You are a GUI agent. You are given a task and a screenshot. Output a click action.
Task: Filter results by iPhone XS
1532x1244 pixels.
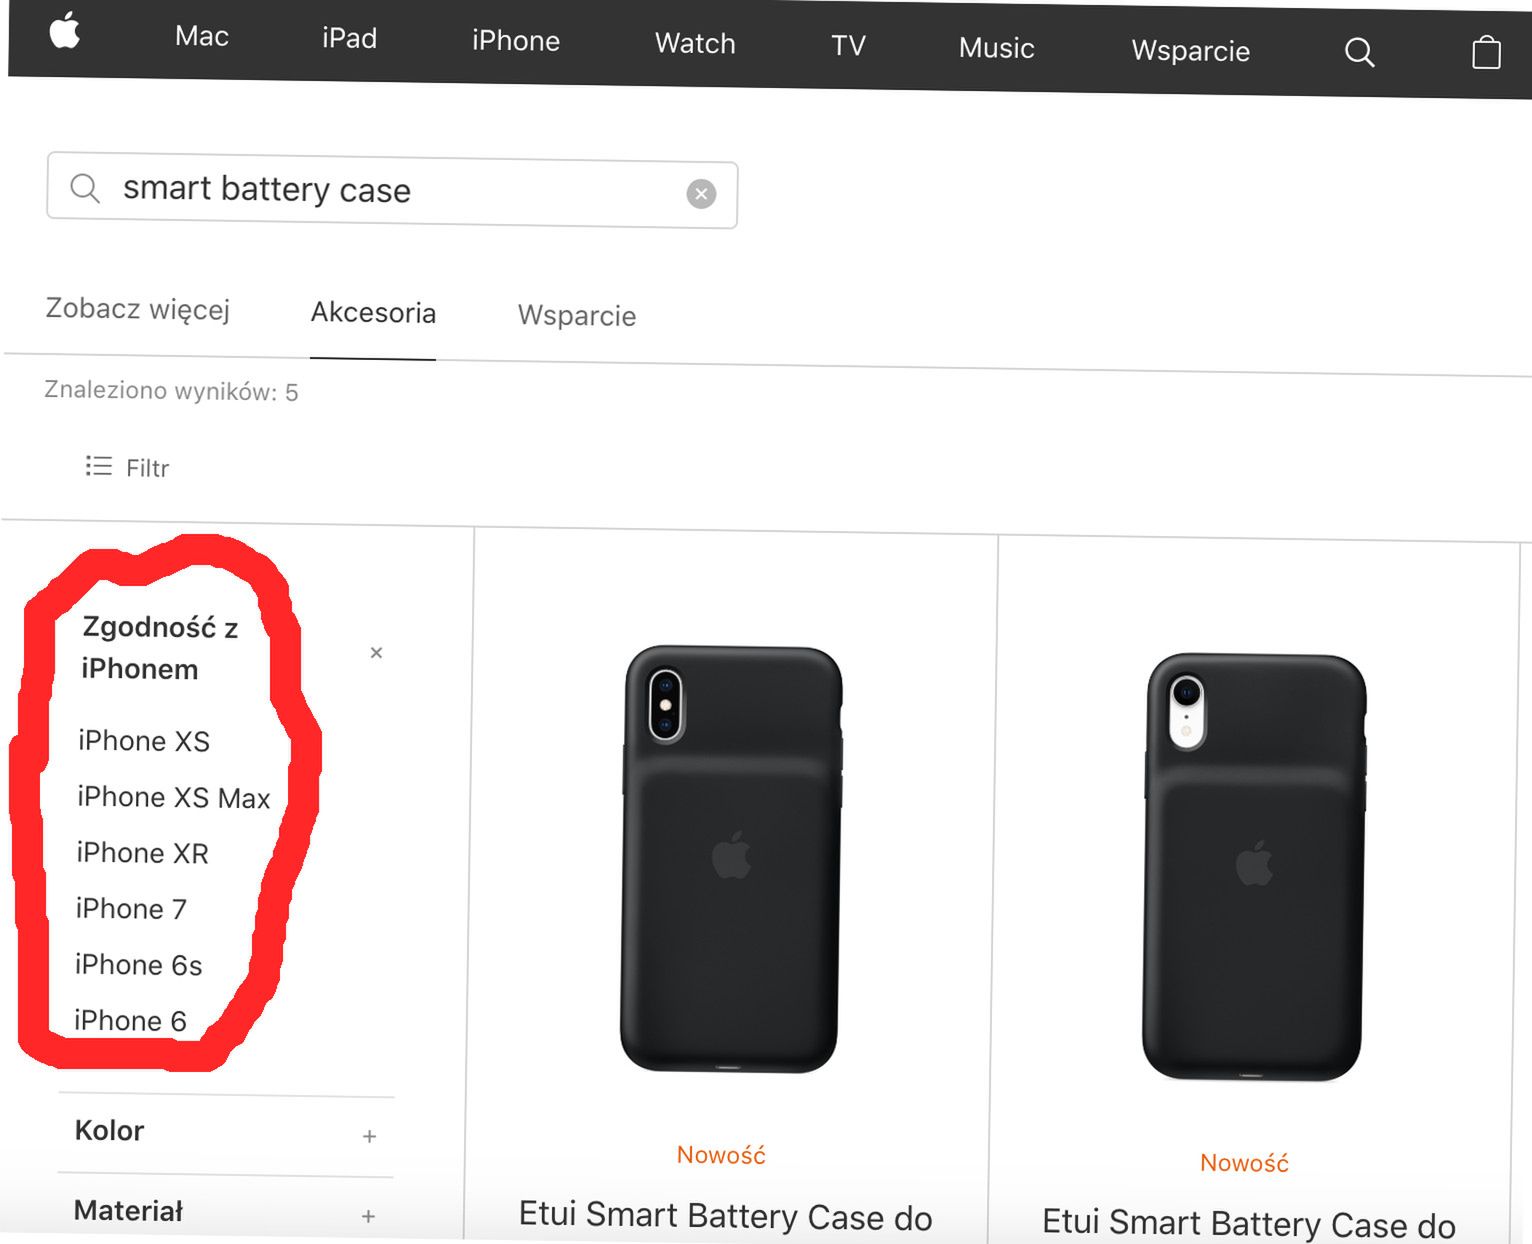[144, 741]
